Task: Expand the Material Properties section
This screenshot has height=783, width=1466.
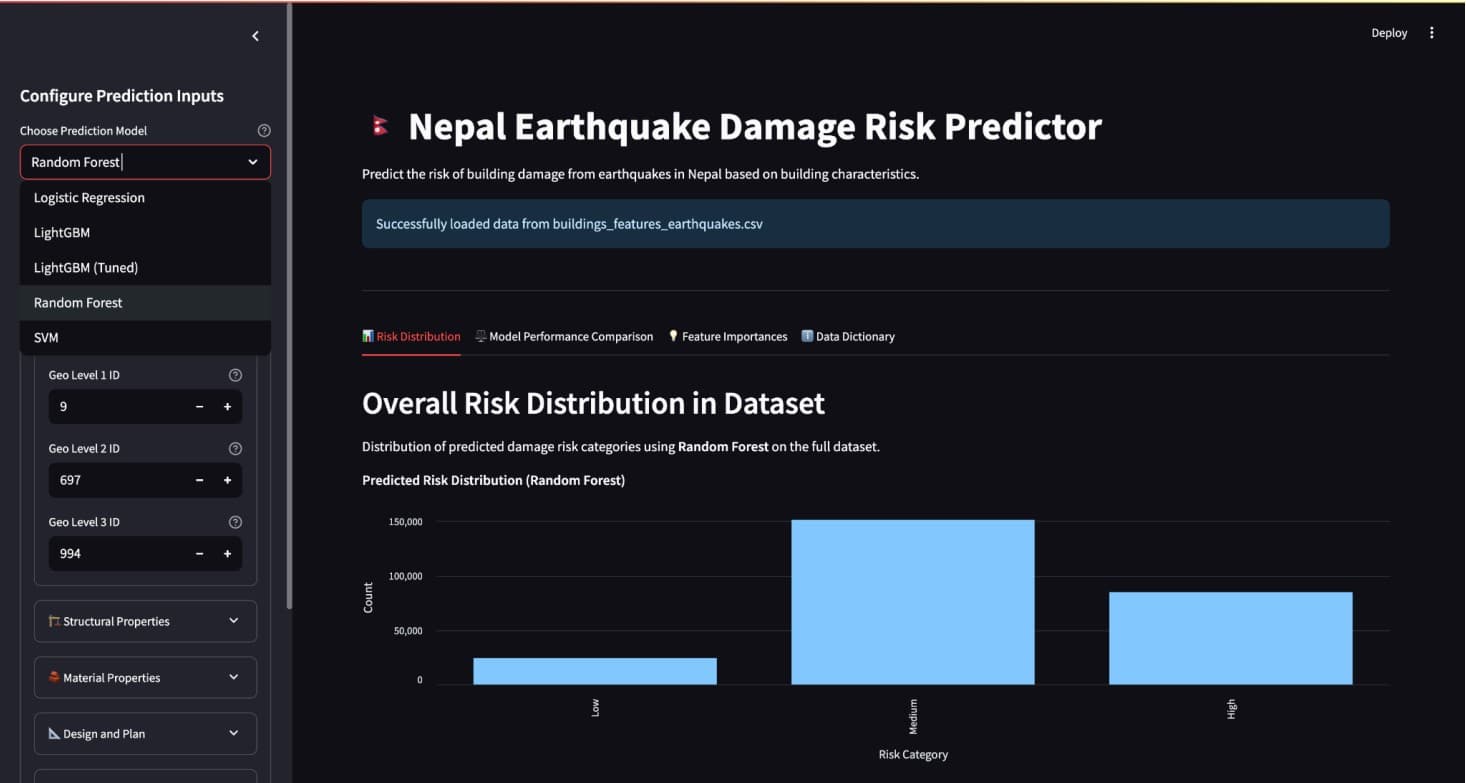Action: click(x=145, y=677)
